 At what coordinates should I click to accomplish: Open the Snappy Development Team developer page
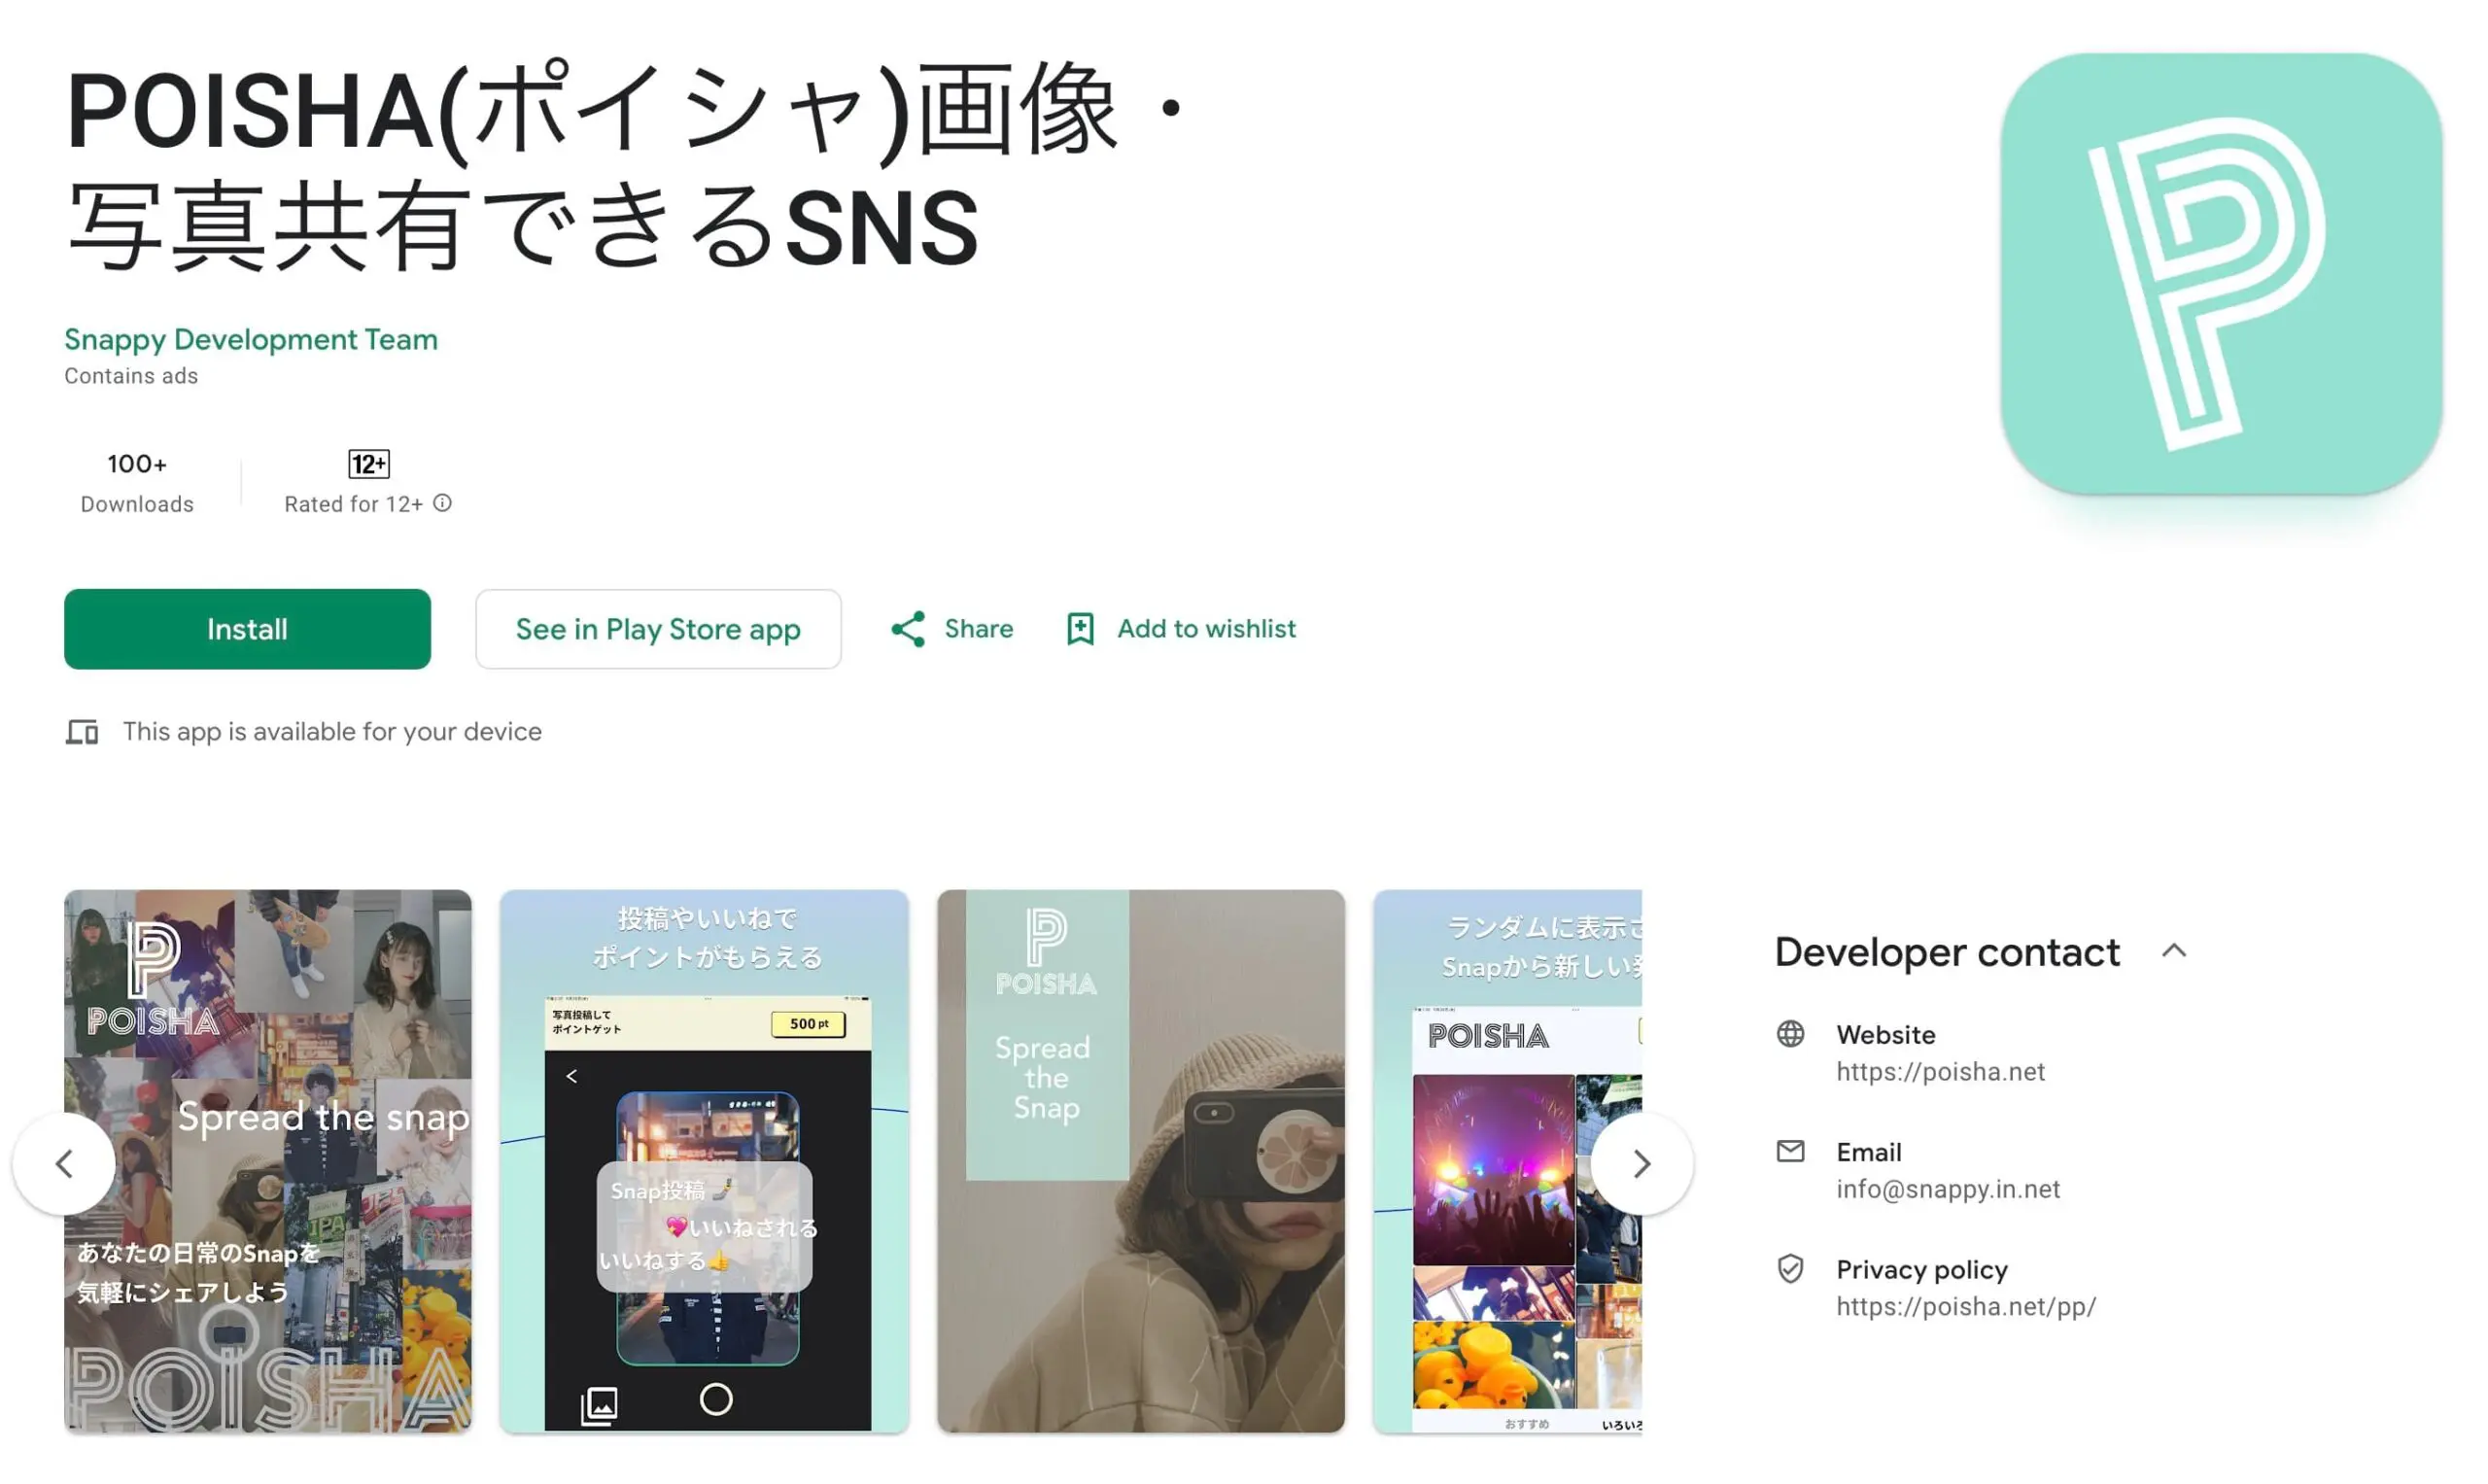pyautogui.click(x=250, y=339)
